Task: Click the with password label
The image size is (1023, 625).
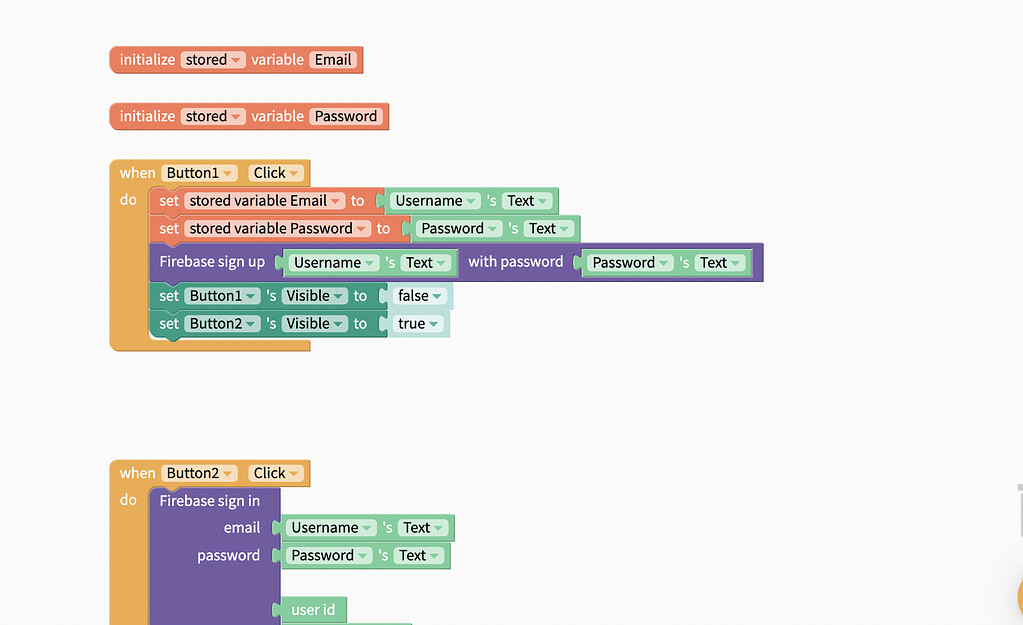Action: [x=515, y=262]
